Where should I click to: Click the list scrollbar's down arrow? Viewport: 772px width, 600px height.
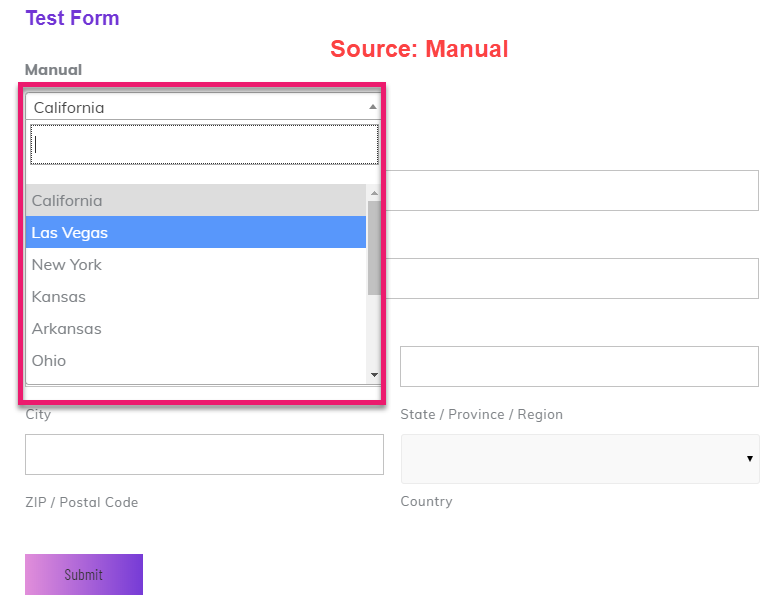[x=374, y=375]
